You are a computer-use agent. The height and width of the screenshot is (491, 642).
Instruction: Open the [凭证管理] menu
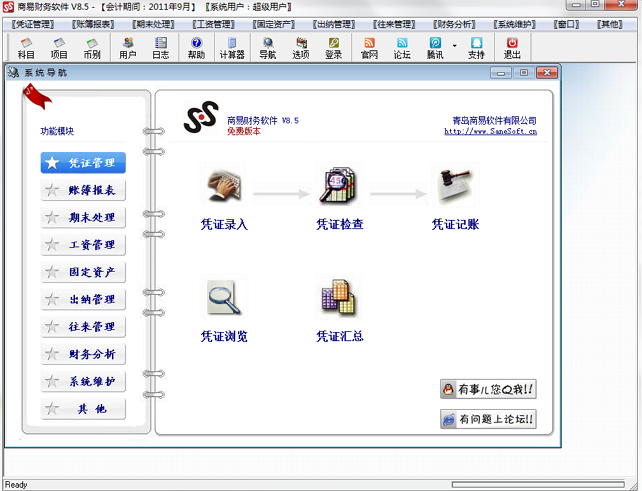click(x=33, y=25)
